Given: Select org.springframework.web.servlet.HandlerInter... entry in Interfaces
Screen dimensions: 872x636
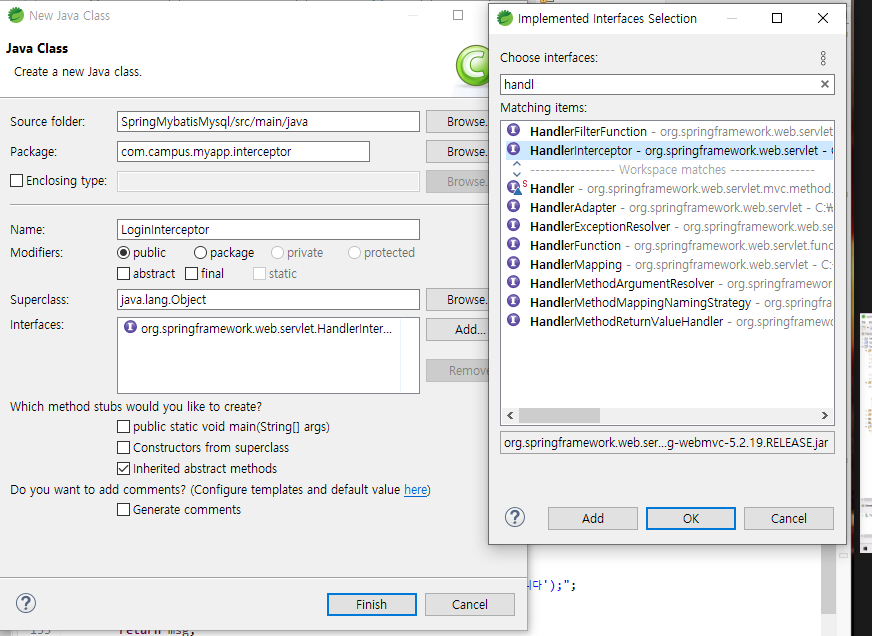Looking at the screenshot, I should click(x=258, y=328).
